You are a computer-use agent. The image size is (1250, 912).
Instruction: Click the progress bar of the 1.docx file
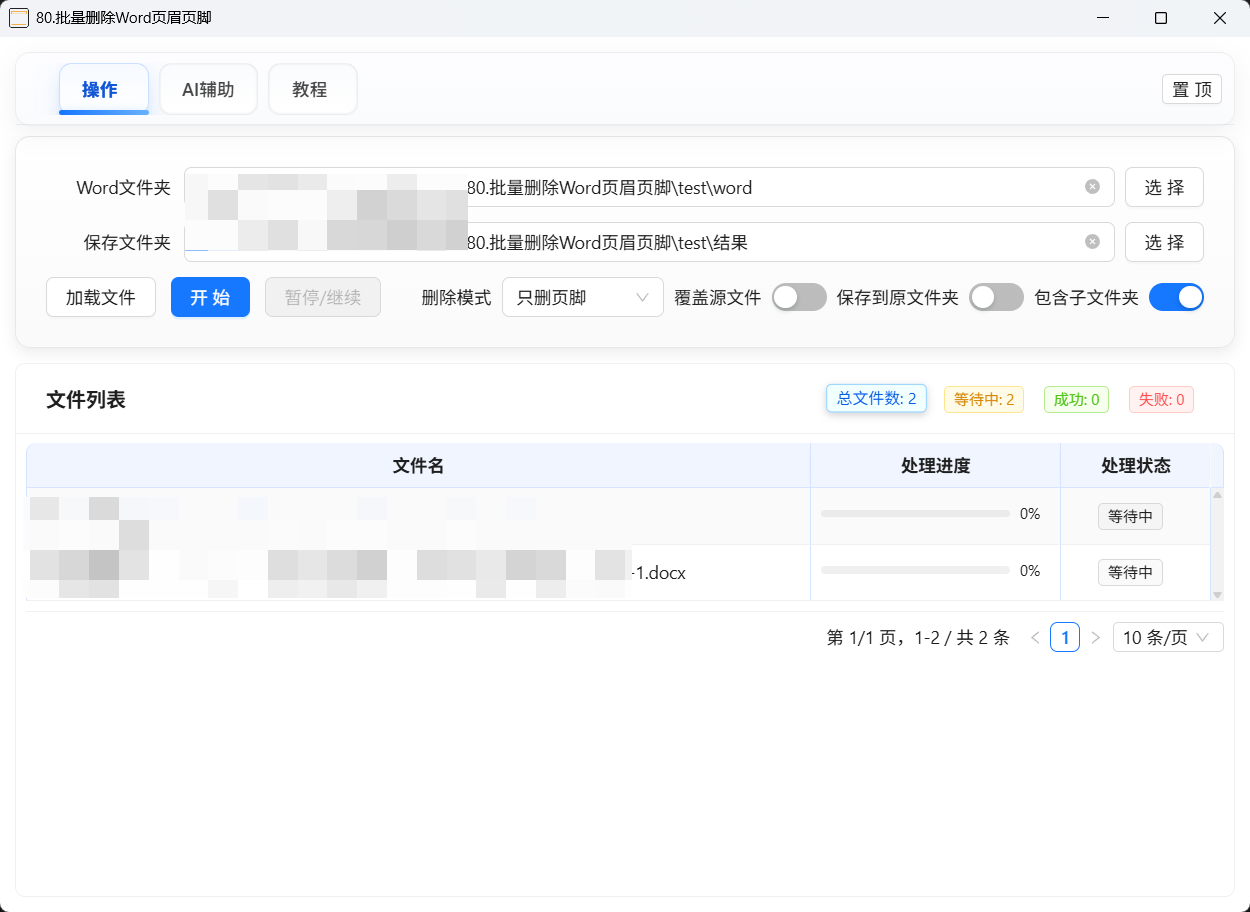coord(915,570)
